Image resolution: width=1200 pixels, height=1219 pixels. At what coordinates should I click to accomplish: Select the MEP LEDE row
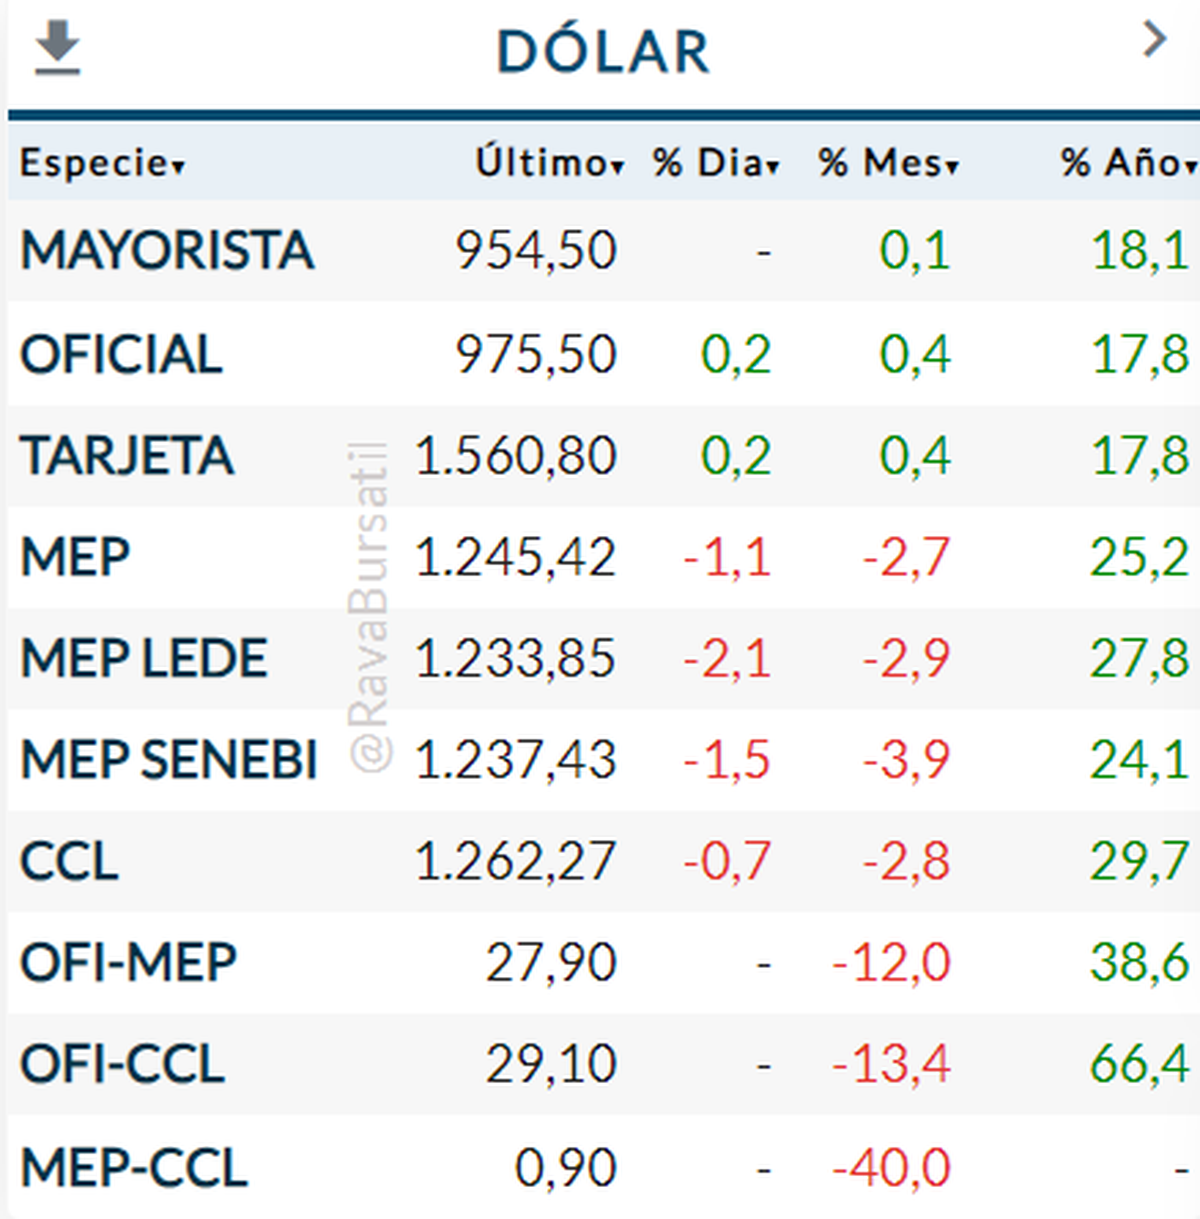coord(144,659)
